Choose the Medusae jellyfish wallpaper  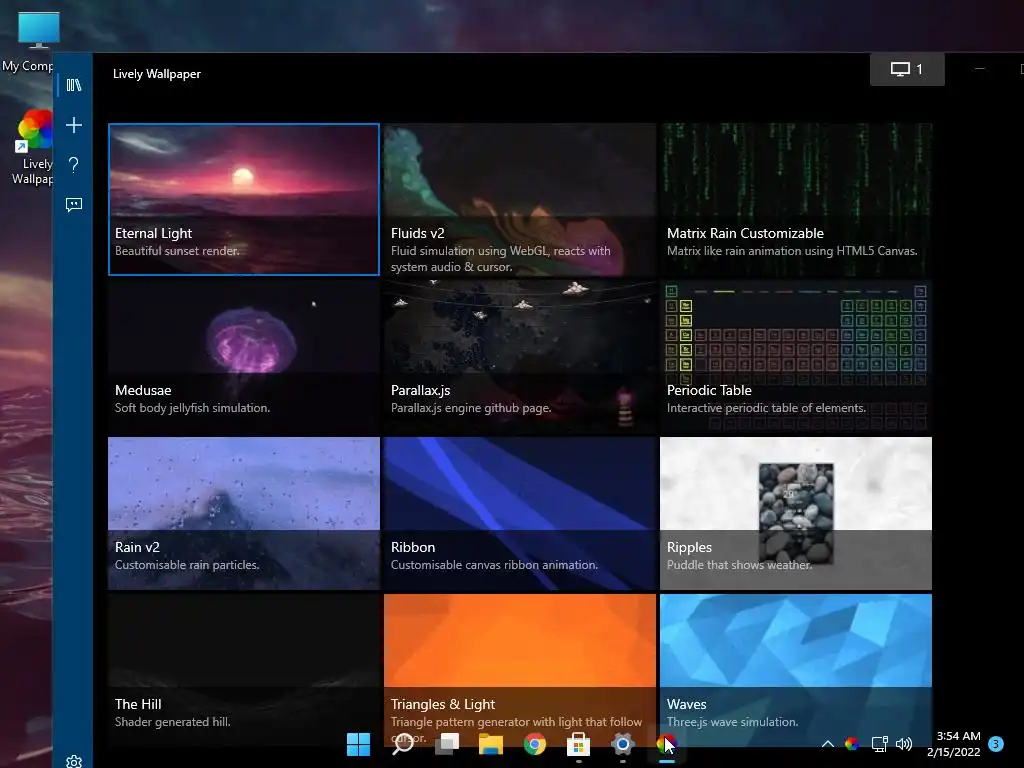244,357
